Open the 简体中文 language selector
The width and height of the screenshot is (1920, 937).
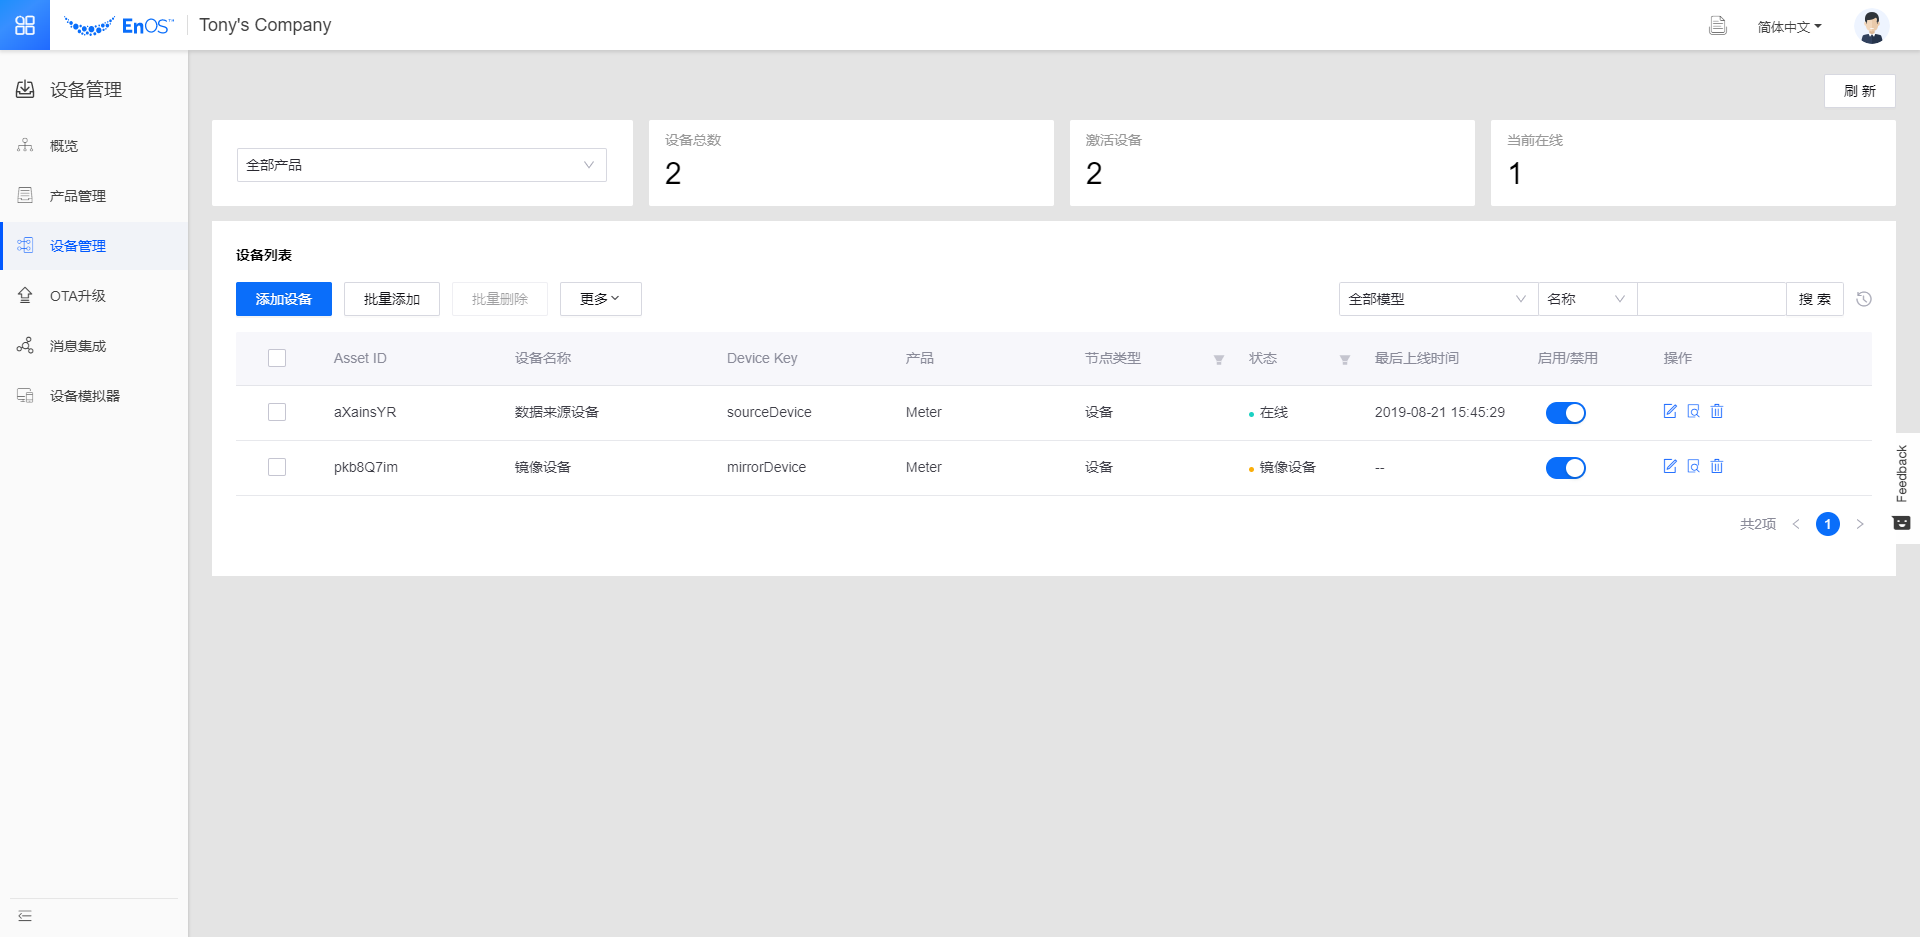click(x=1789, y=27)
